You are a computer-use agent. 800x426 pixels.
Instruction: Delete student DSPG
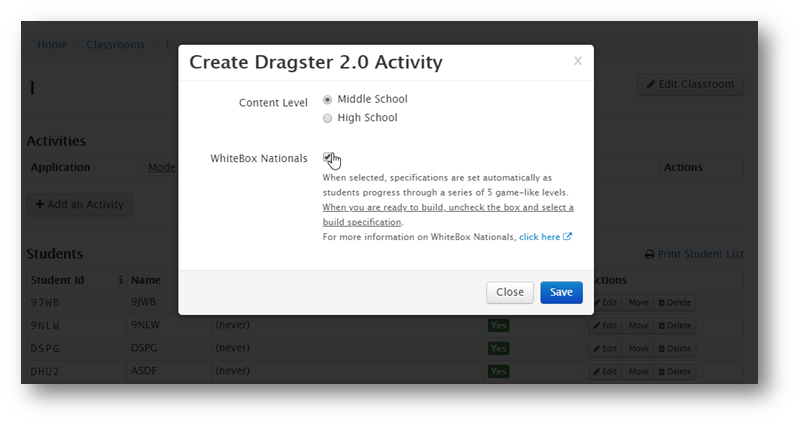tap(674, 348)
